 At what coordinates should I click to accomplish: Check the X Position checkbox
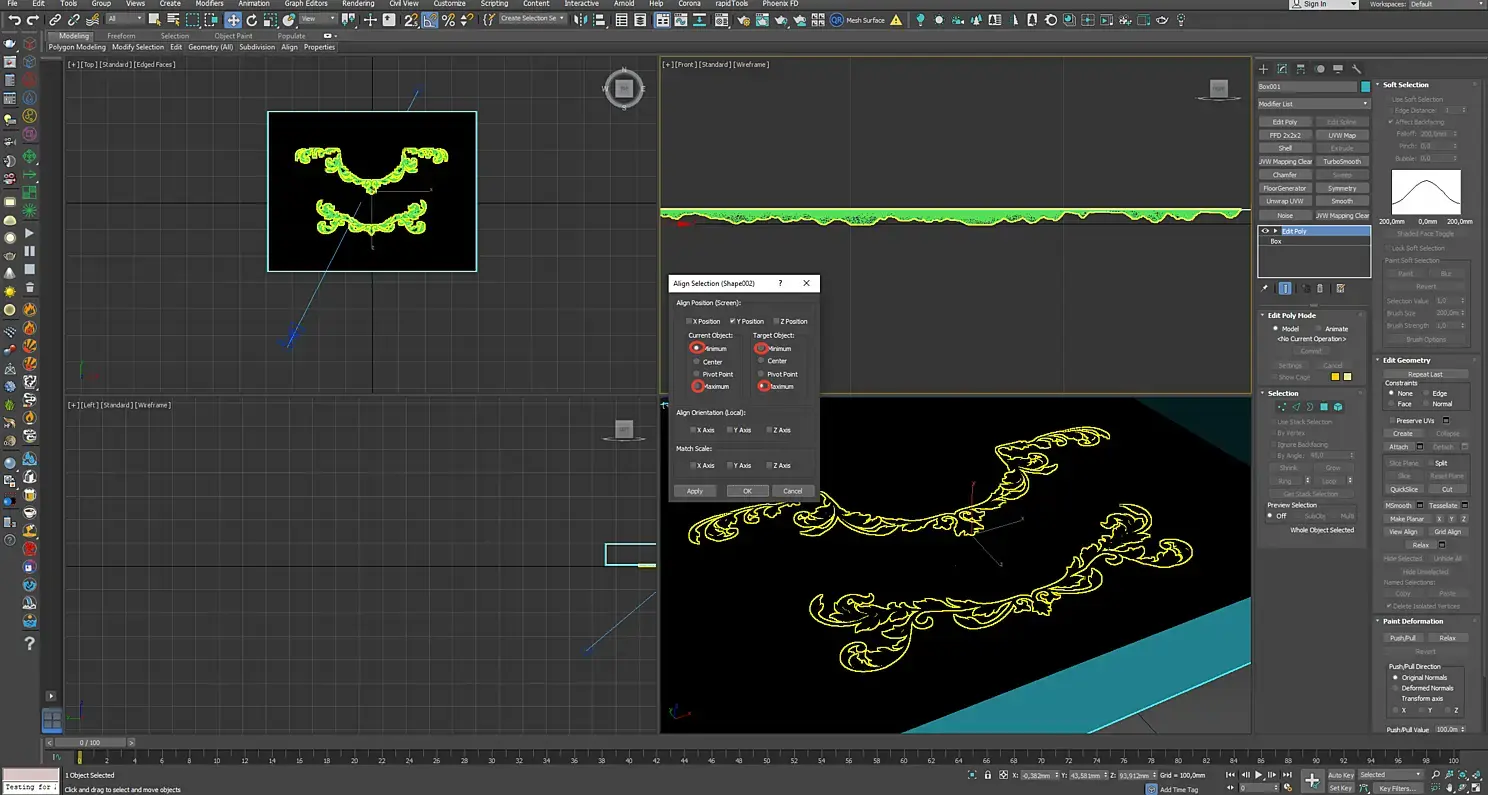(689, 321)
